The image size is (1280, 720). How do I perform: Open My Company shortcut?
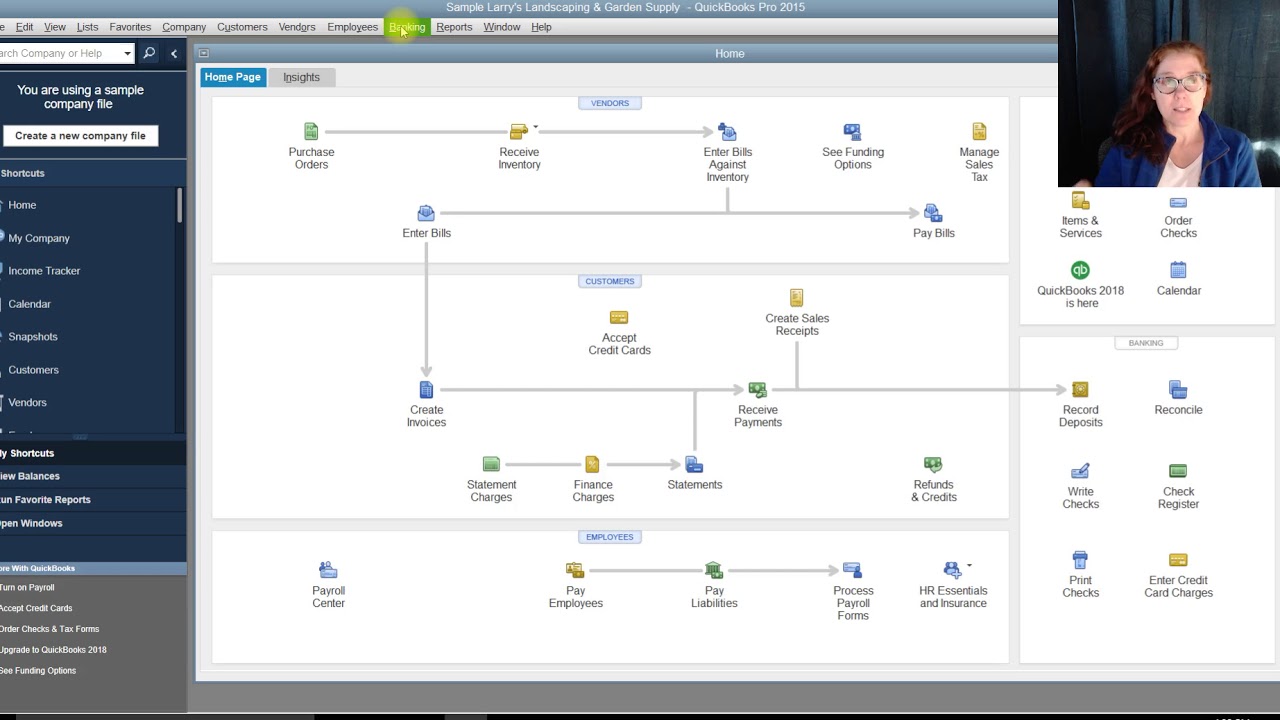[x=39, y=238]
